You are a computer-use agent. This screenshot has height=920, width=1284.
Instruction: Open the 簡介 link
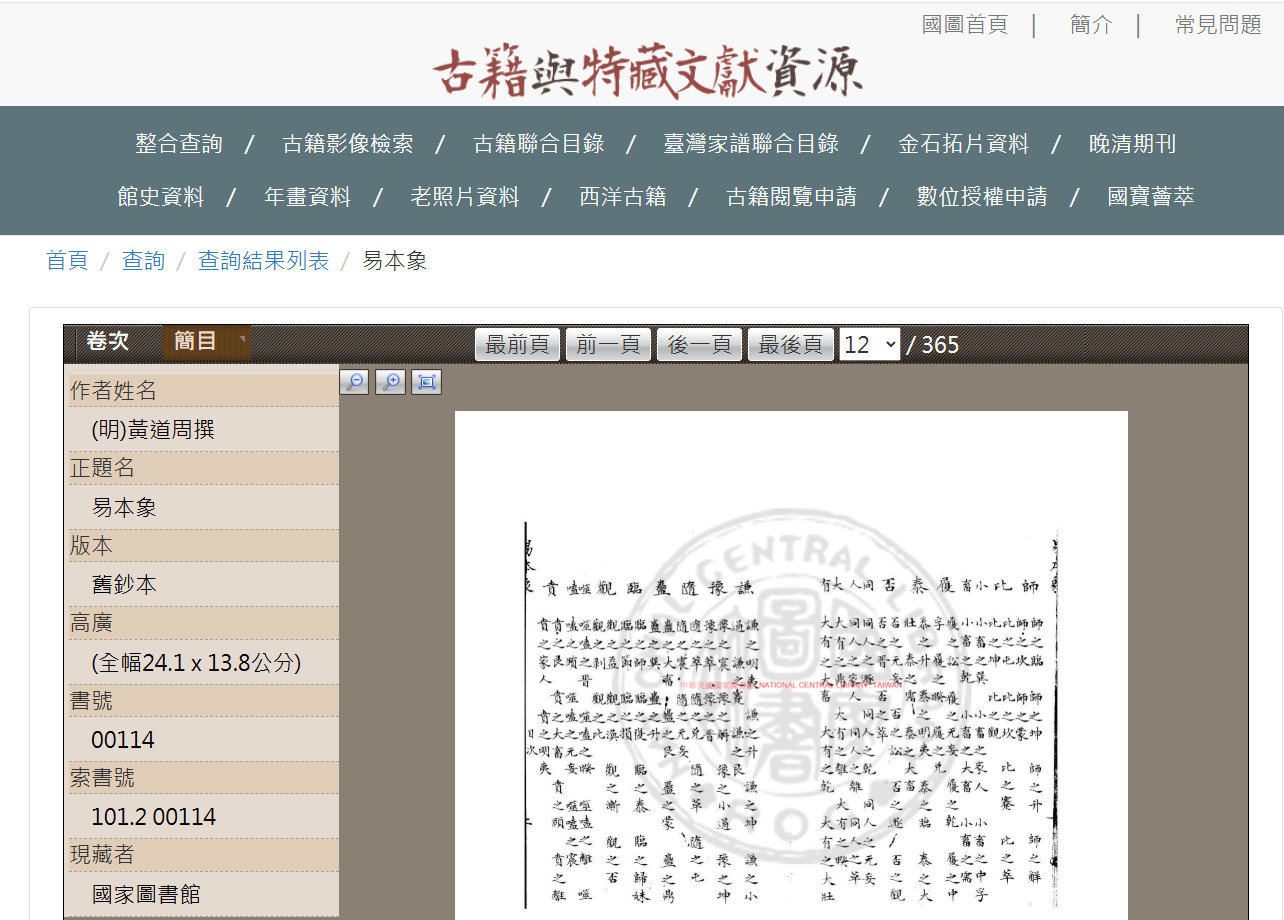pos(1091,25)
